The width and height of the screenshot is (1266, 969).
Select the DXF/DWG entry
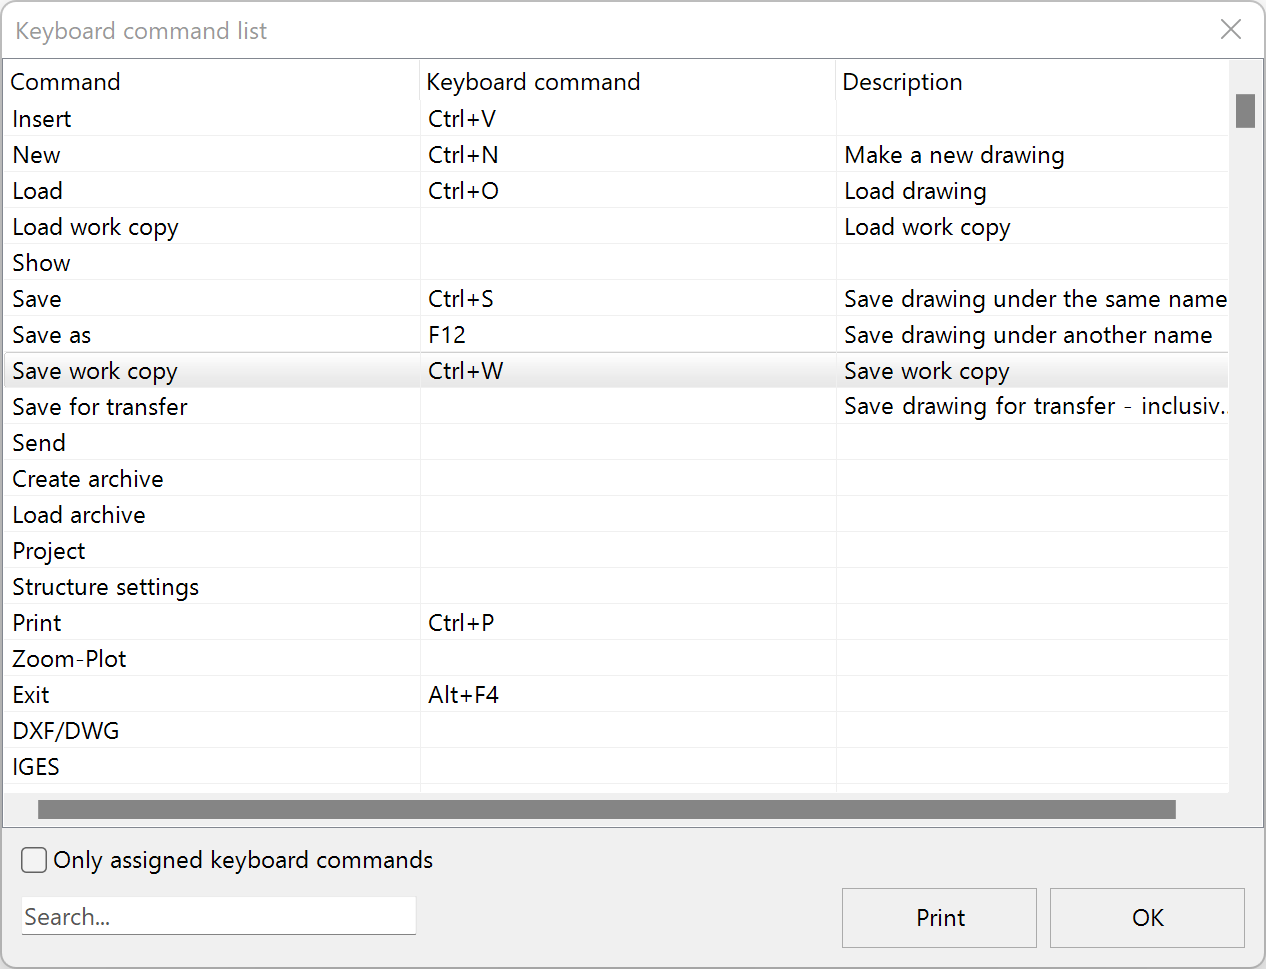coord(200,731)
